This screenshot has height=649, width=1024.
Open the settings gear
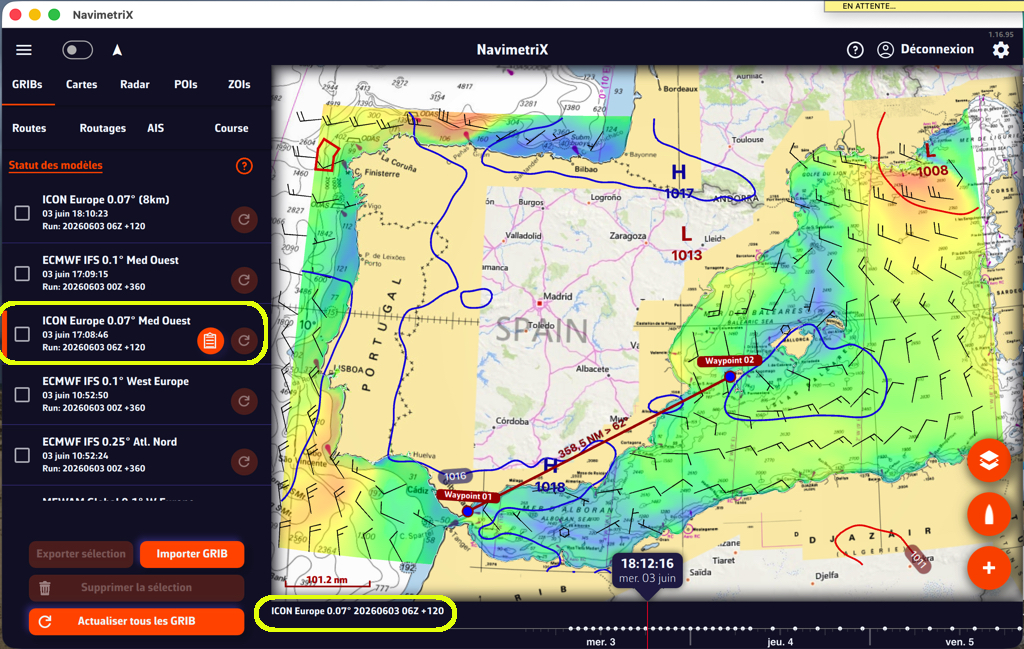pyautogui.click(x=1000, y=50)
